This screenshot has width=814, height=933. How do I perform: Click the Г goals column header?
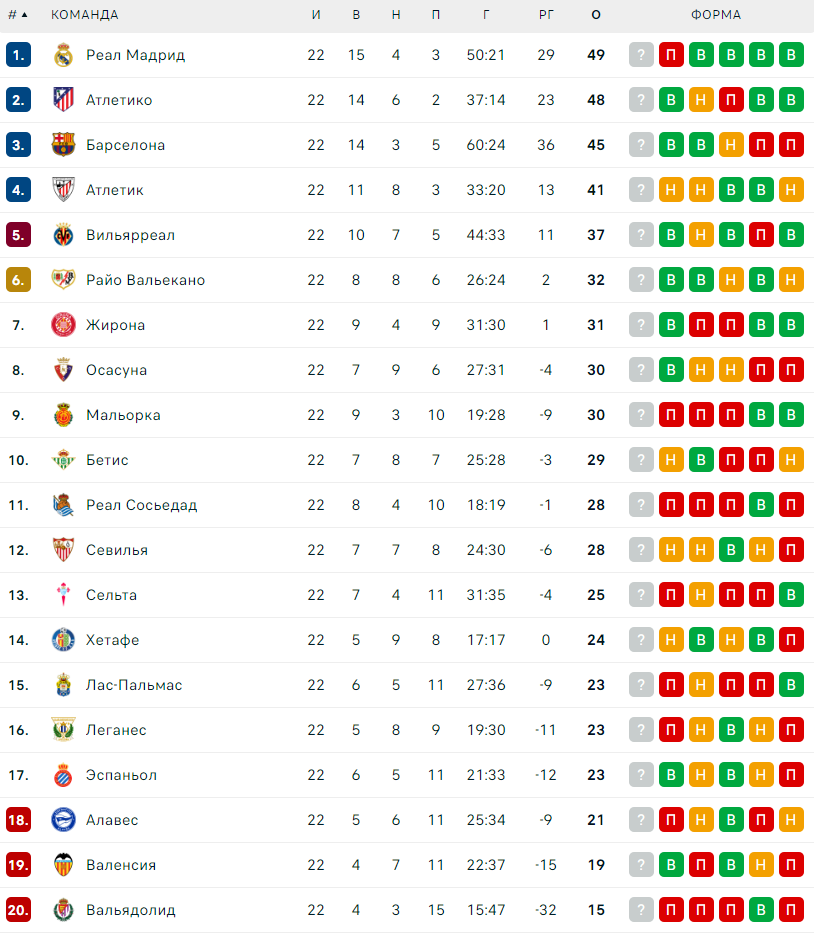coord(486,15)
